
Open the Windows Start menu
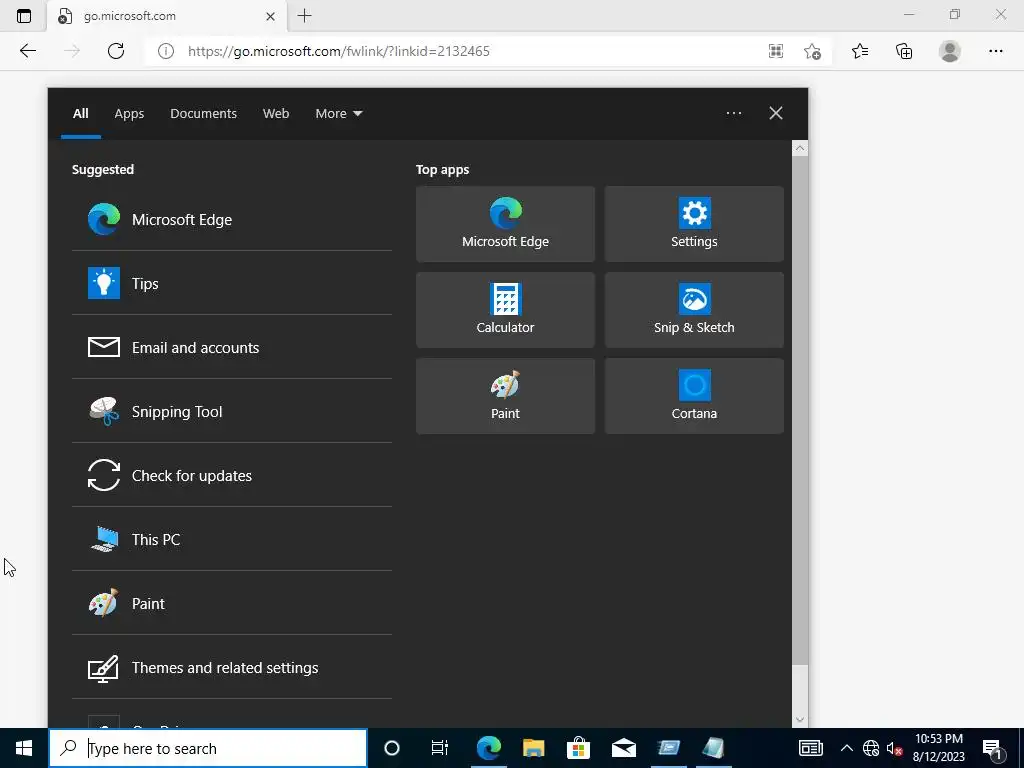[x=24, y=748]
